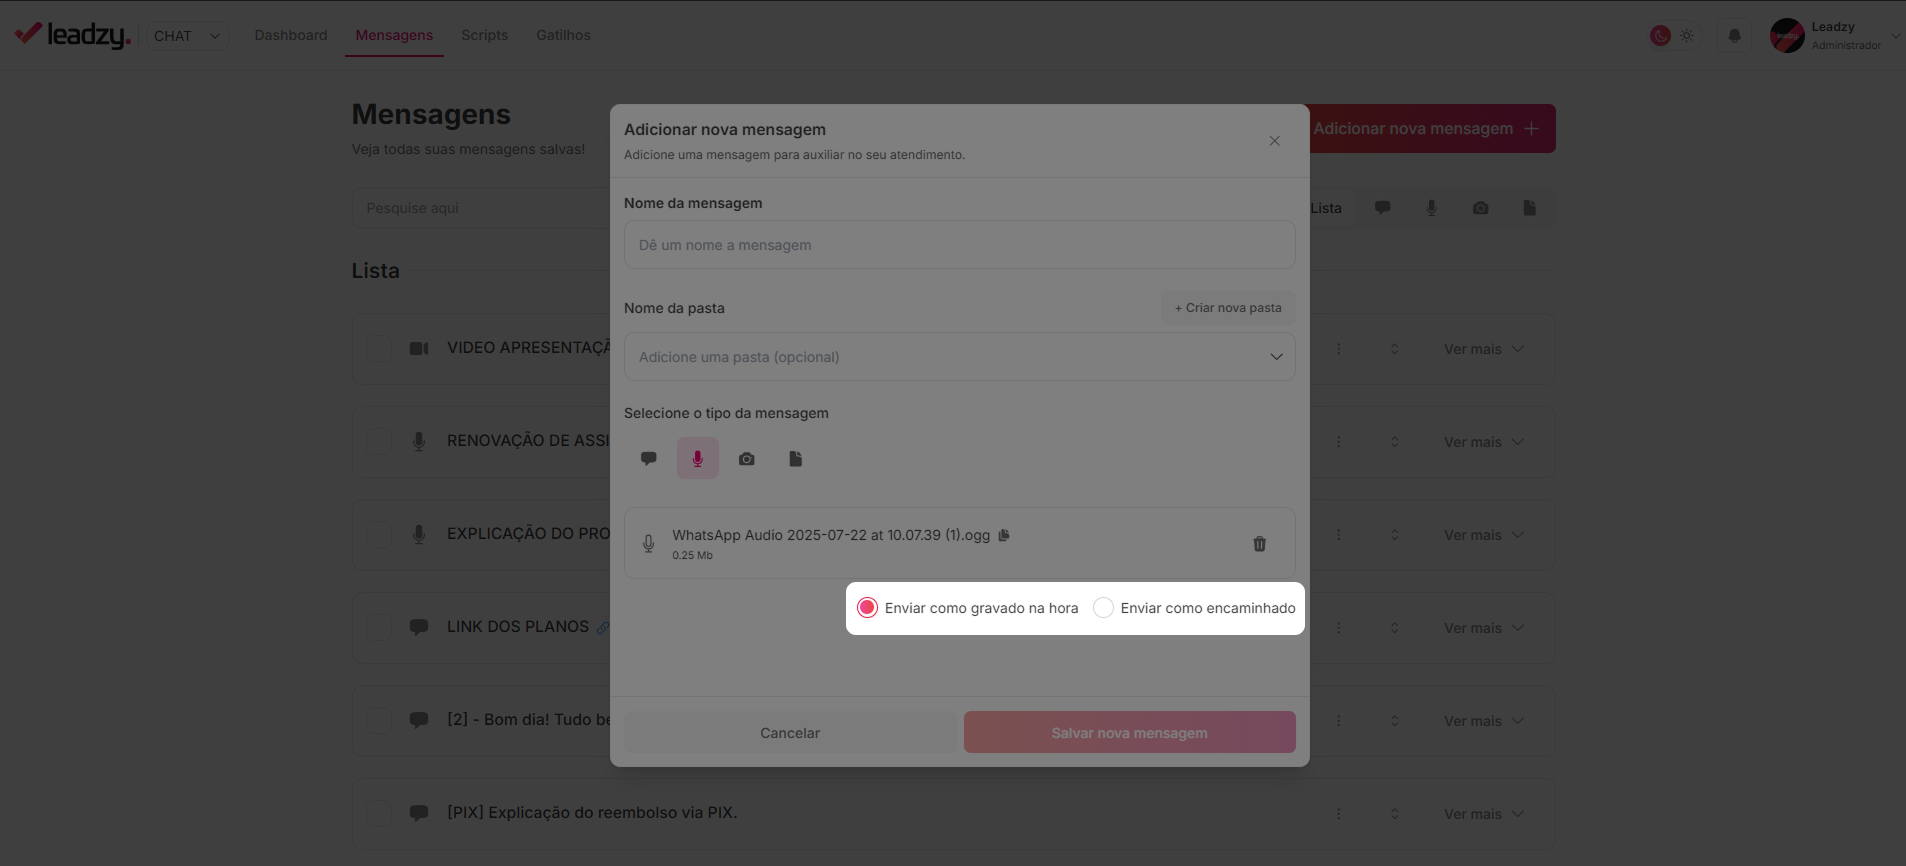Choose Enviar como encaminhado option
The height and width of the screenshot is (866, 1906).
[x=1103, y=608]
